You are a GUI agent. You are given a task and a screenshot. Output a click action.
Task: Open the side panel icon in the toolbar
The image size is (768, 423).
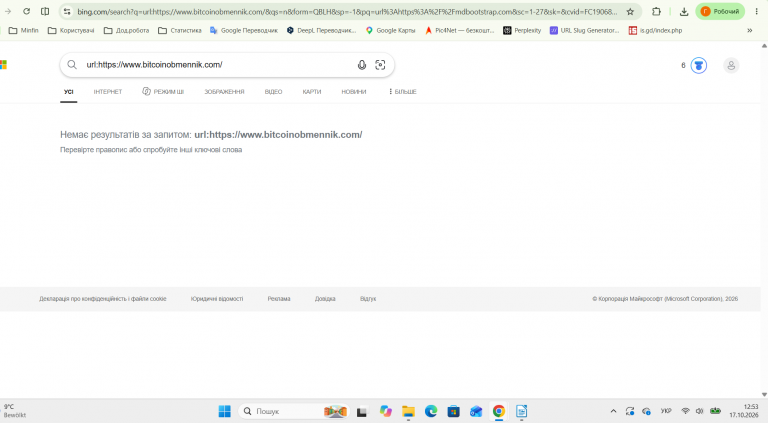click(x=45, y=11)
